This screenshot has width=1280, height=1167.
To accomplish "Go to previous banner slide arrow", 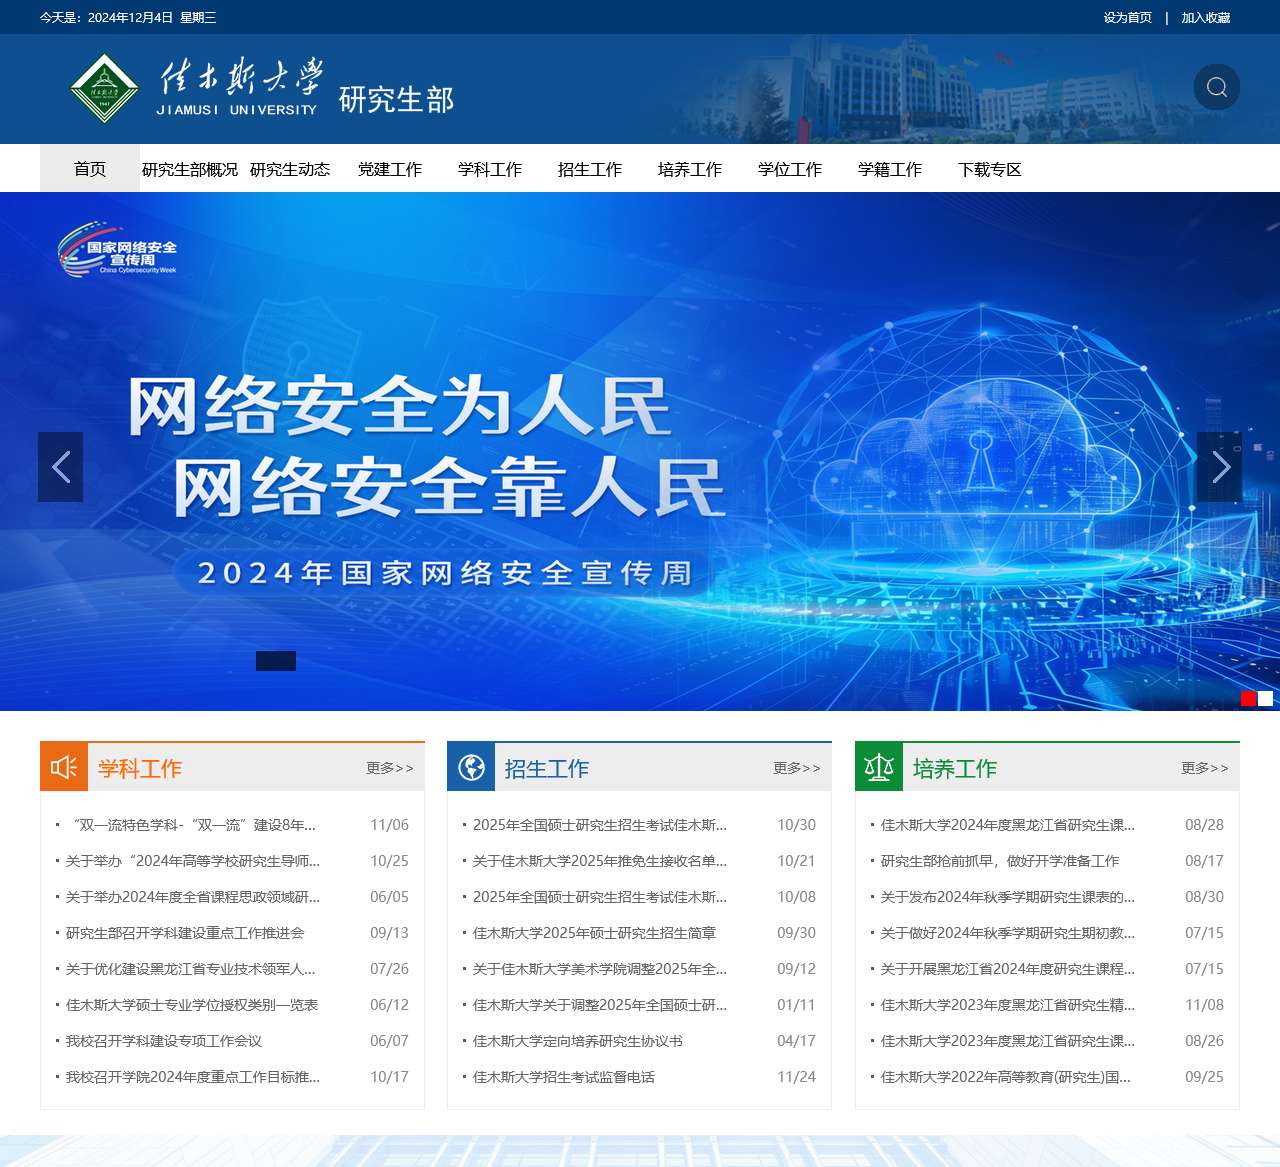I will pyautogui.click(x=60, y=467).
